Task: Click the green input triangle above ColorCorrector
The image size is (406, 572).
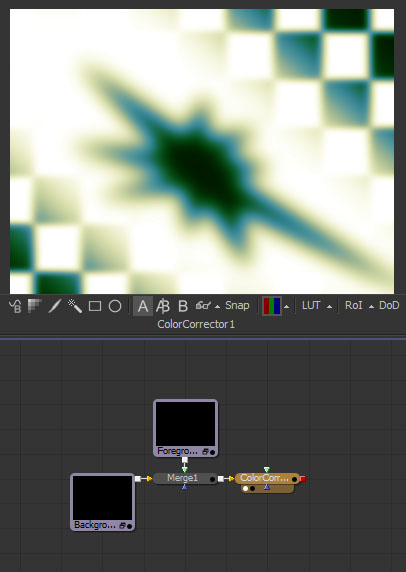Action: [267, 469]
